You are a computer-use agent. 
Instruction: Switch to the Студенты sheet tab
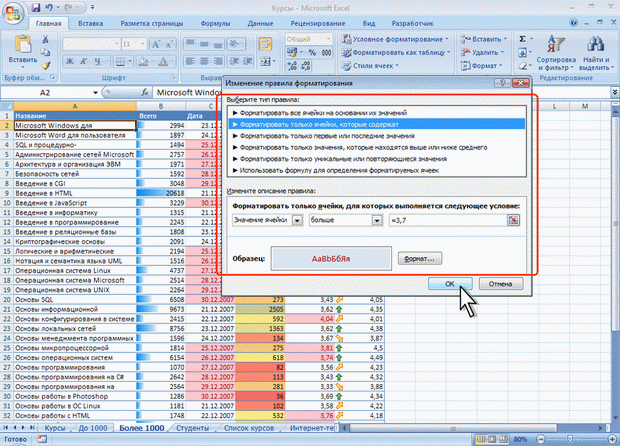point(193,428)
